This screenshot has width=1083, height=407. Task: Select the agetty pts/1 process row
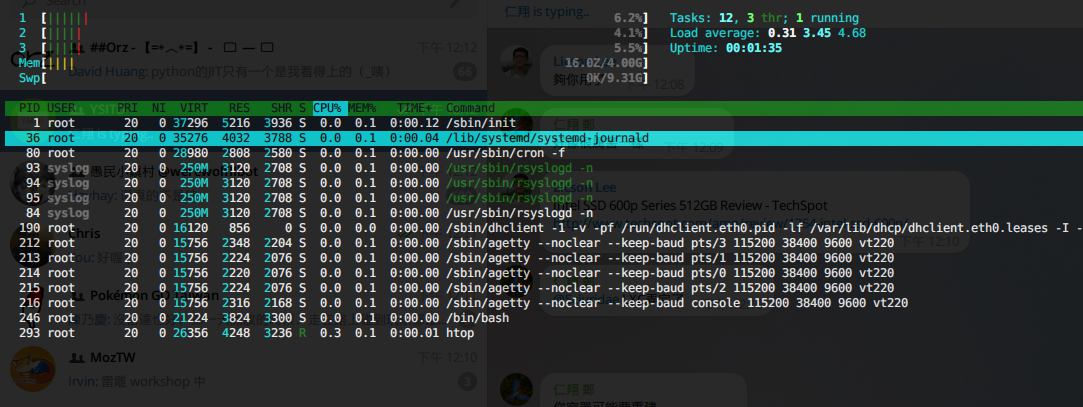point(542,258)
